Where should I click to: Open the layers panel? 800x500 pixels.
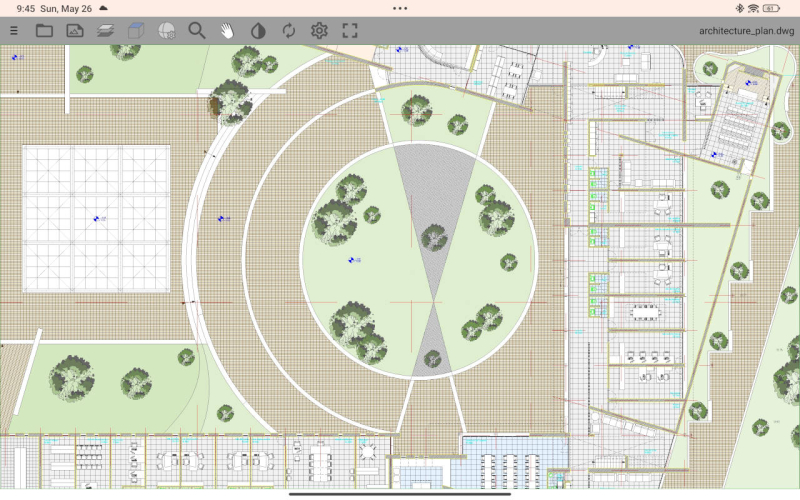[105, 31]
